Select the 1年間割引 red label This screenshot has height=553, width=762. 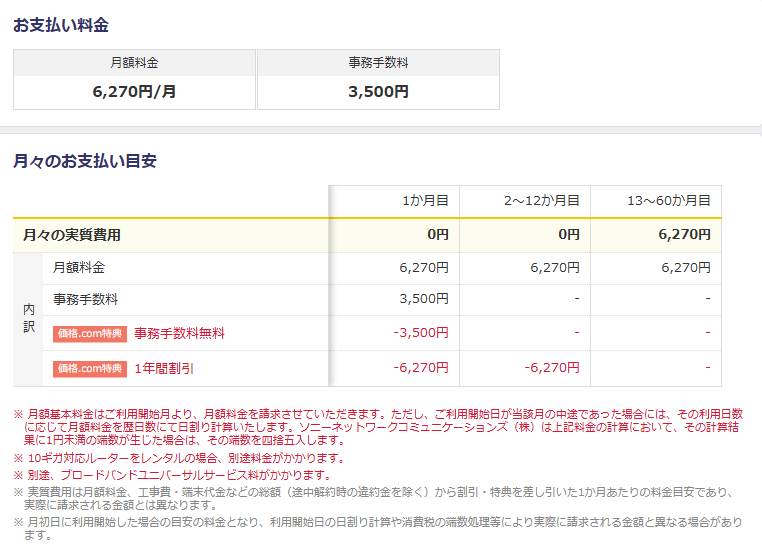click(x=164, y=368)
